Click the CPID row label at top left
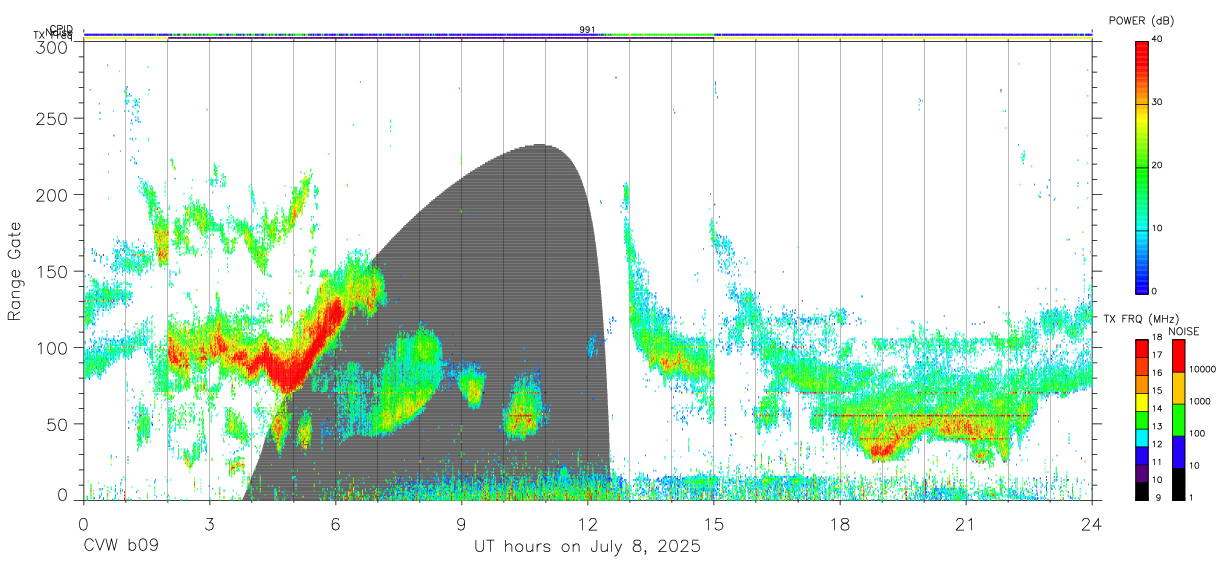The width and height of the screenshot is (1228, 567). pyautogui.click(x=60, y=29)
